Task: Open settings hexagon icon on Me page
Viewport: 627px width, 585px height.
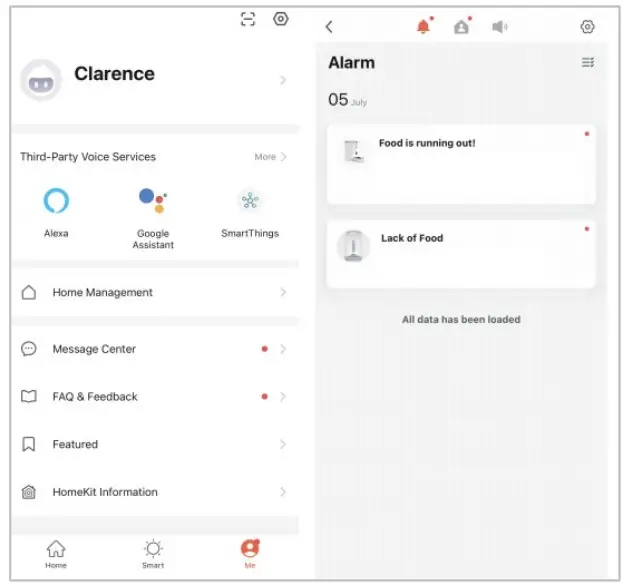Action: point(281,18)
